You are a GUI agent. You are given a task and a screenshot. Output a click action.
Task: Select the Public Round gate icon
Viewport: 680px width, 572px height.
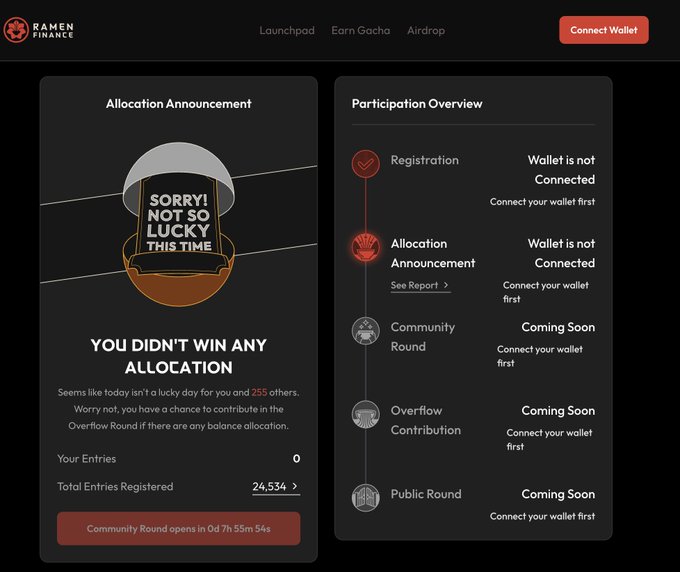tap(366, 498)
